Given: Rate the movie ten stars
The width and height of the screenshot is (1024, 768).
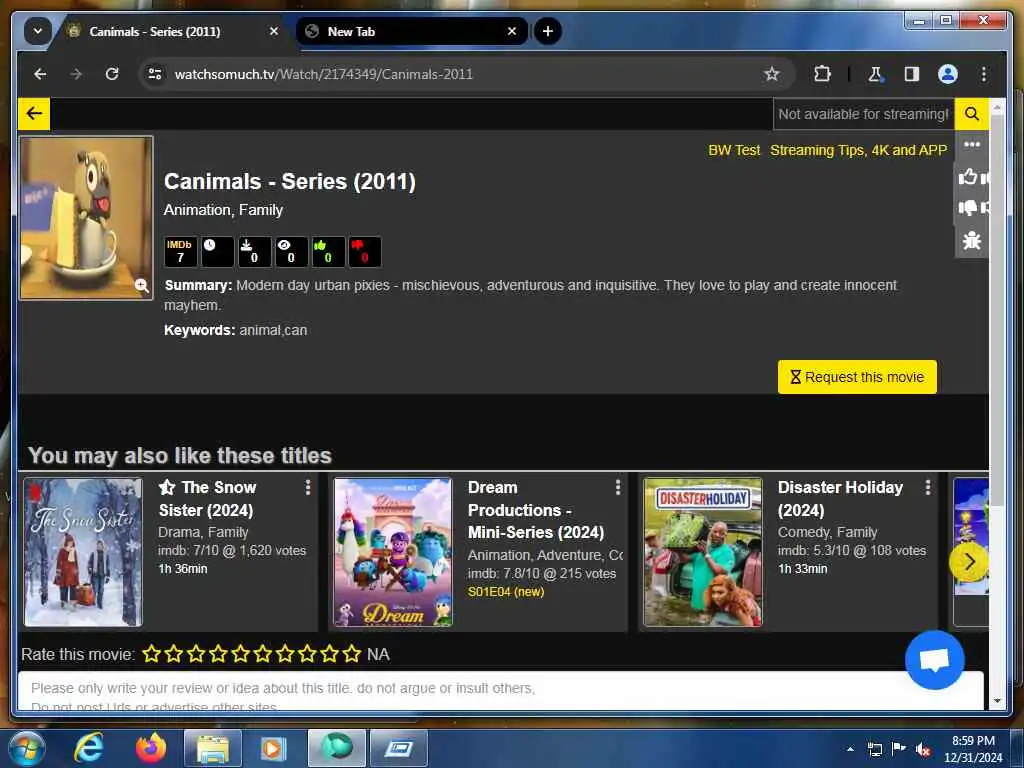Looking at the screenshot, I should (x=352, y=653).
